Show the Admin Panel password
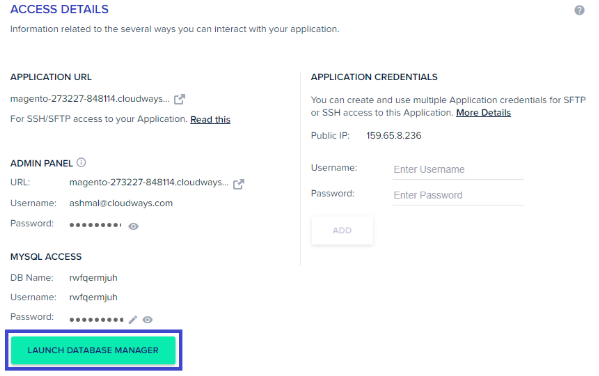The width and height of the screenshot is (599, 376). (133, 227)
